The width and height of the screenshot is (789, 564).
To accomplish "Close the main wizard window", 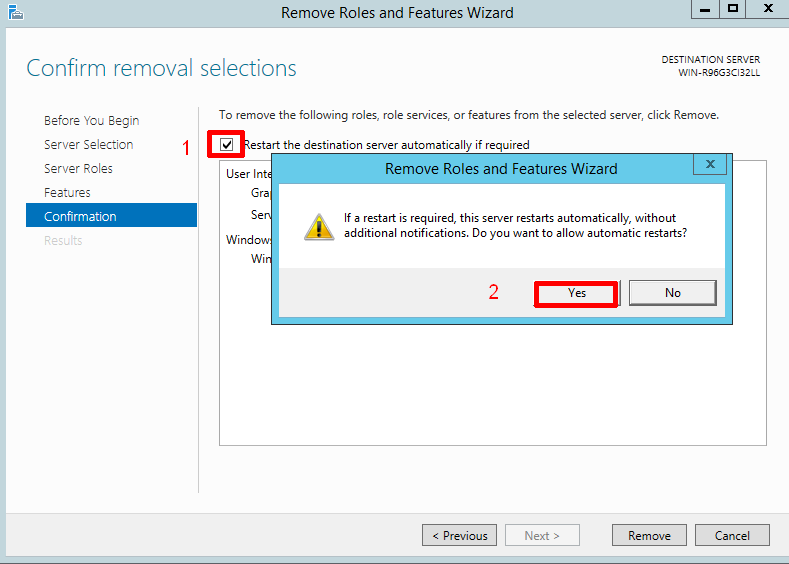I will (x=768, y=9).
